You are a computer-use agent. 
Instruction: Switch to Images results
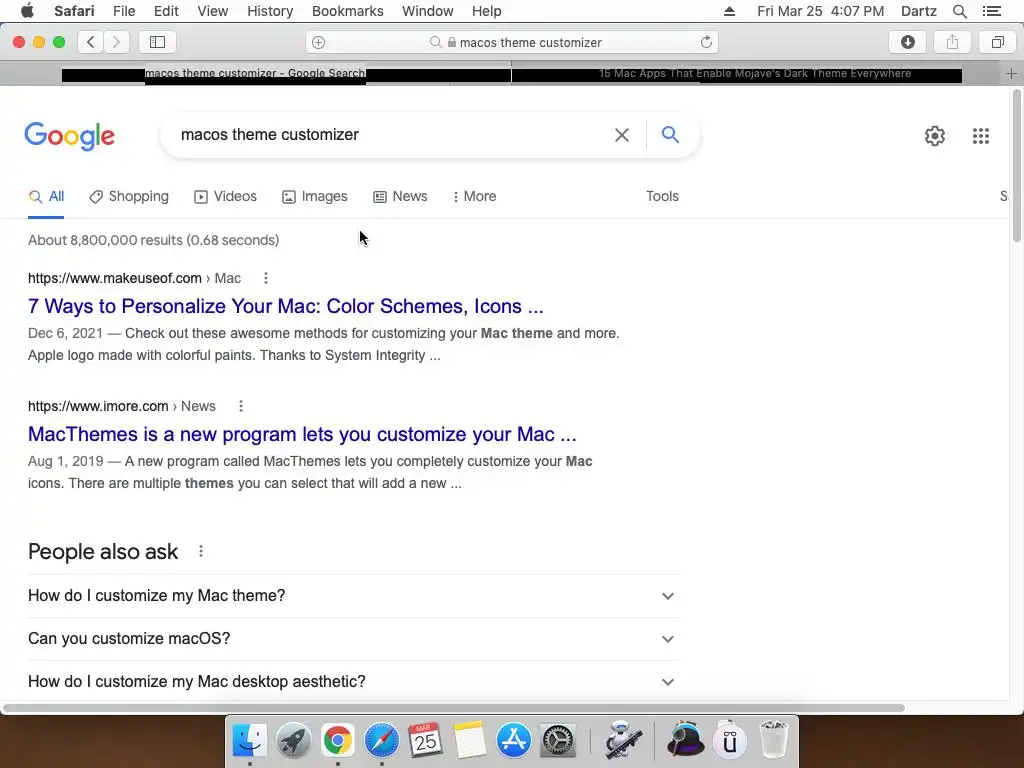tap(315, 197)
